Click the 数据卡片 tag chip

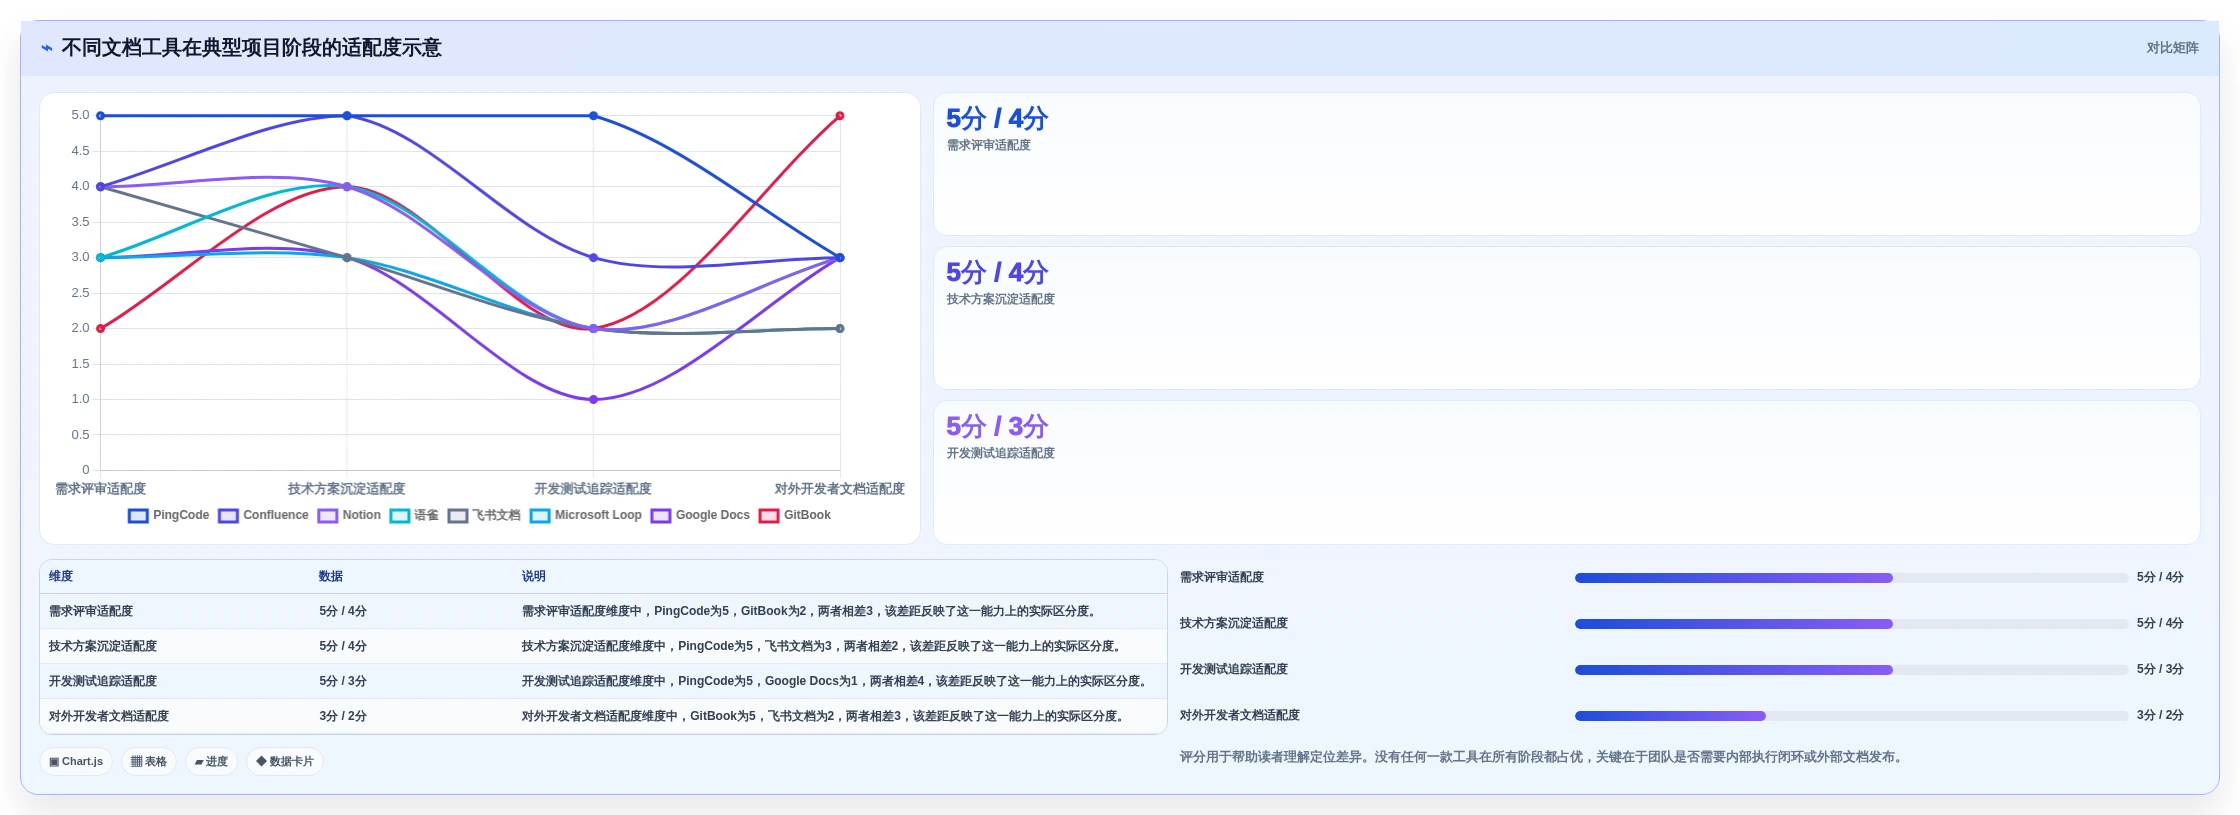[285, 761]
